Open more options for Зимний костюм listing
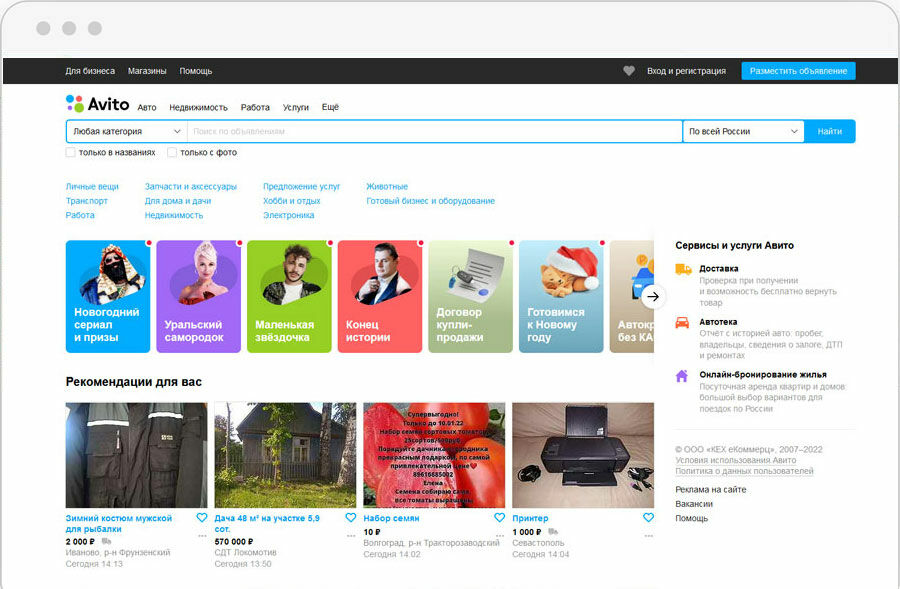900x589 pixels. [202, 536]
